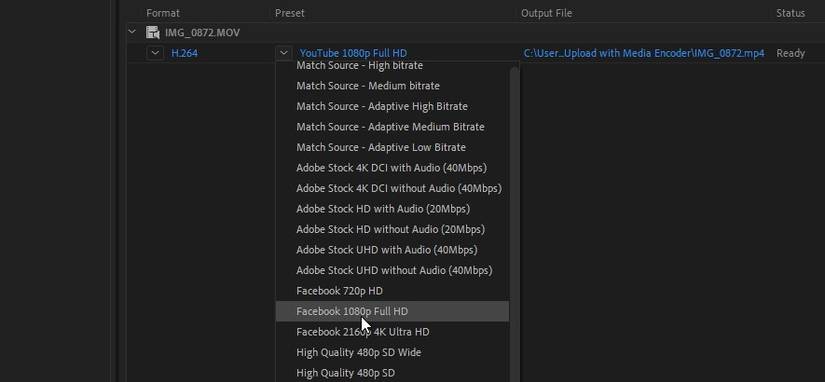Image resolution: width=825 pixels, height=382 pixels.
Task: Pick Adobe Stock HD without Audio (20Mbps)
Action: (392, 229)
